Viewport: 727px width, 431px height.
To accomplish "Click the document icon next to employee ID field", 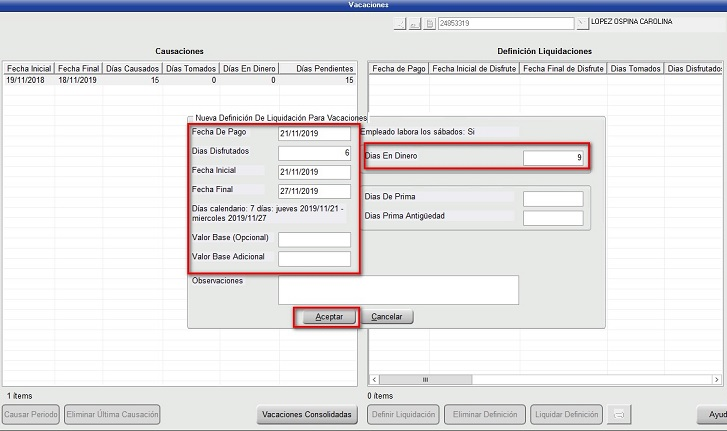I will pyautogui.click(x=429, y=23).
